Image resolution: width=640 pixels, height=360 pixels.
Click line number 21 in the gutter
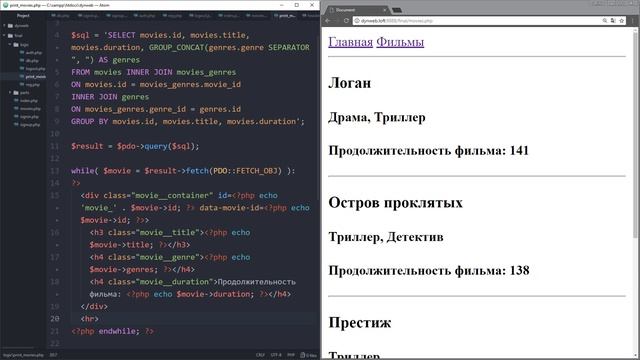coord(55,331)
